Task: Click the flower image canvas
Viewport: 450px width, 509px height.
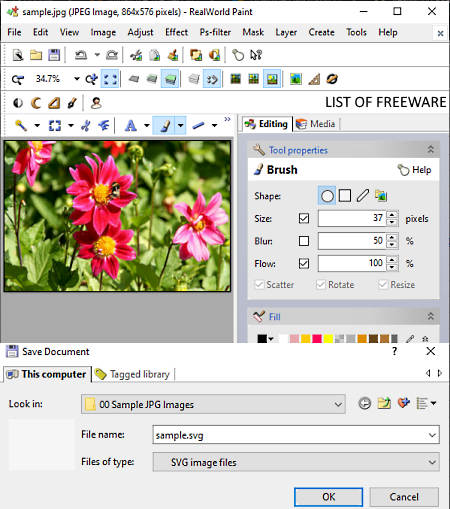Action: pos(117,216)
